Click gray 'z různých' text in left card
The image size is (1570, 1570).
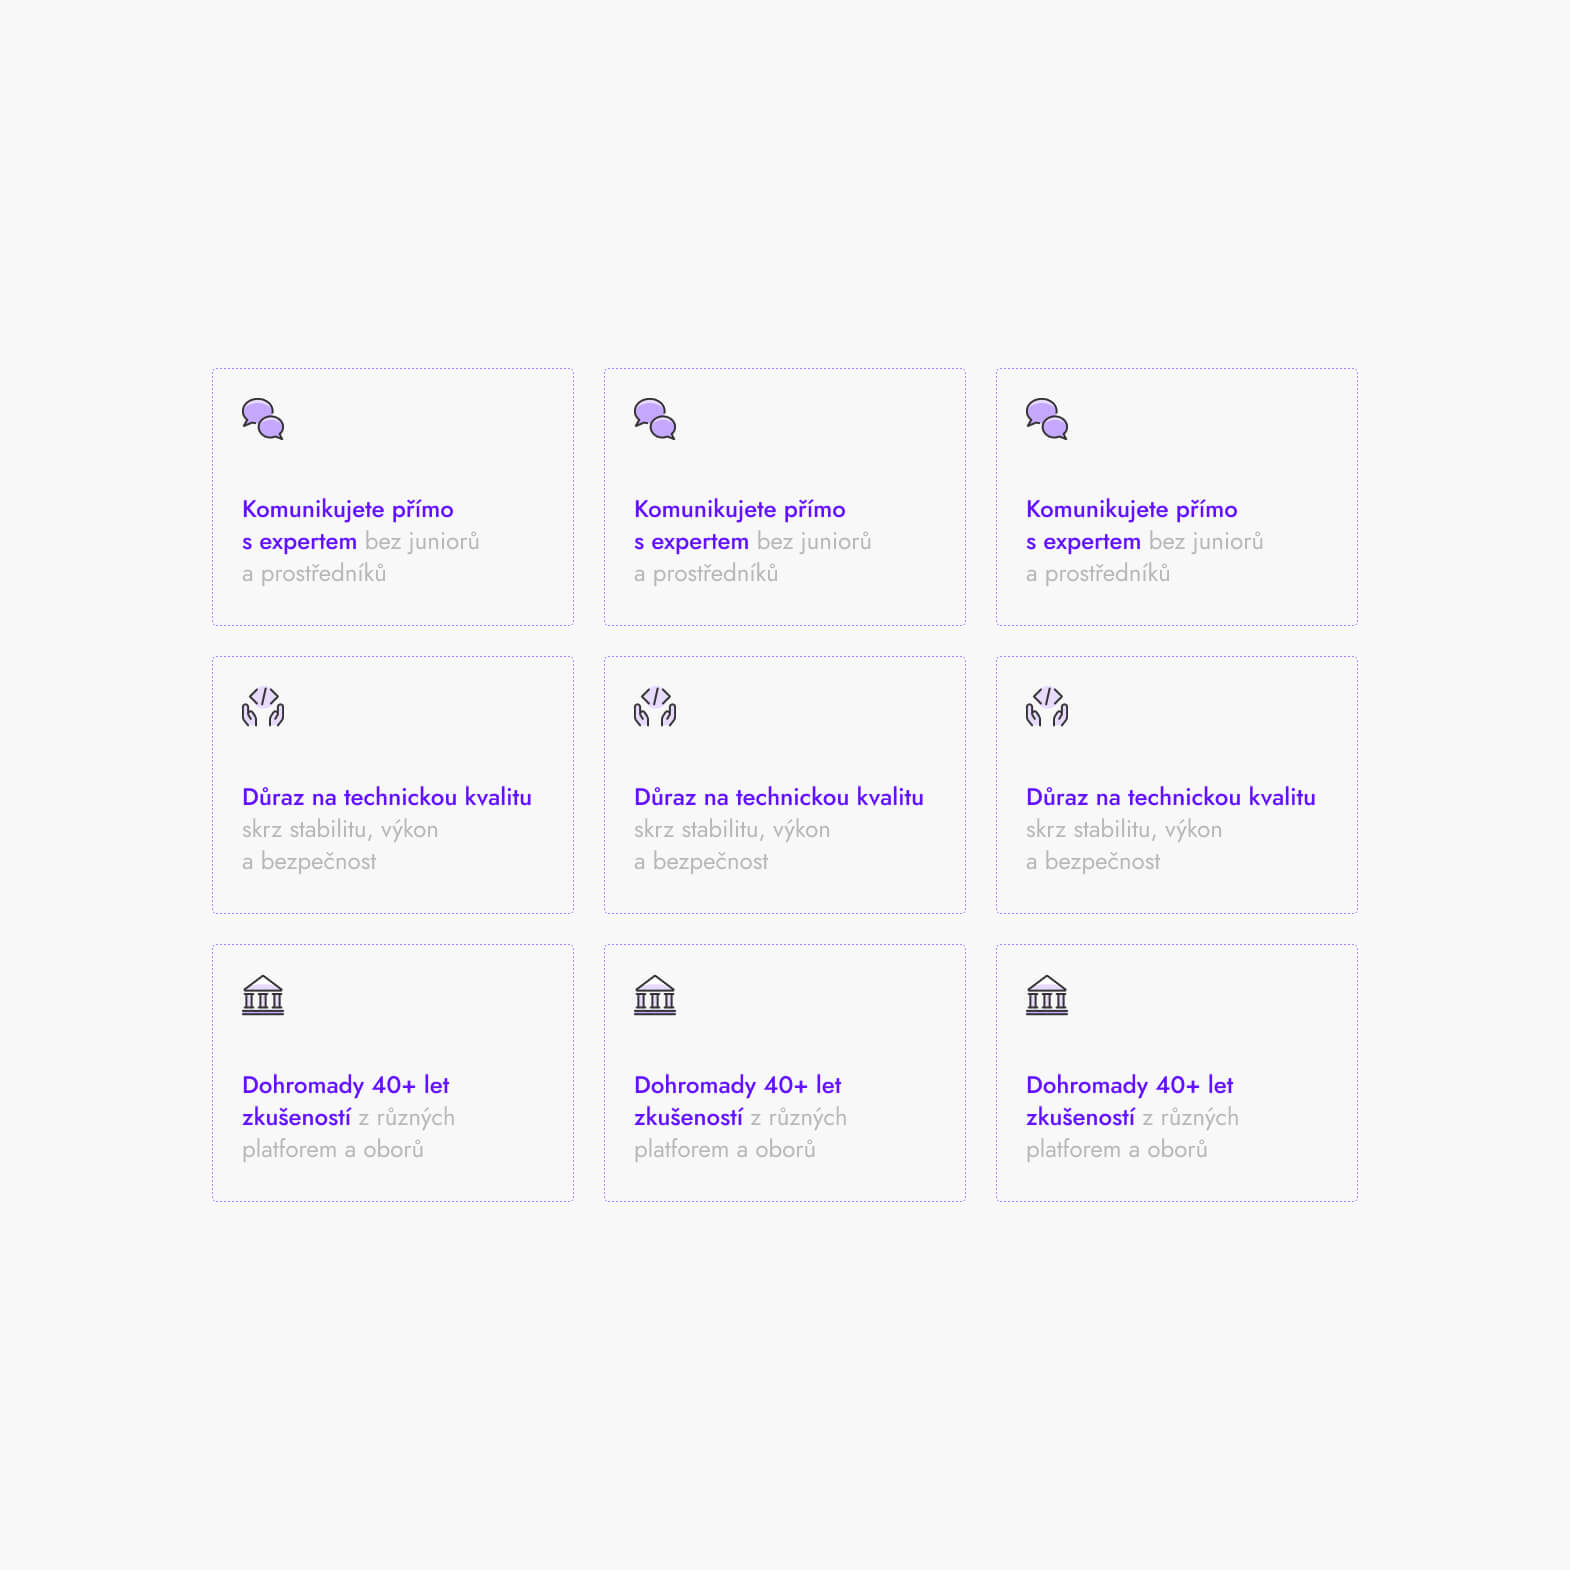(407, 1118)
